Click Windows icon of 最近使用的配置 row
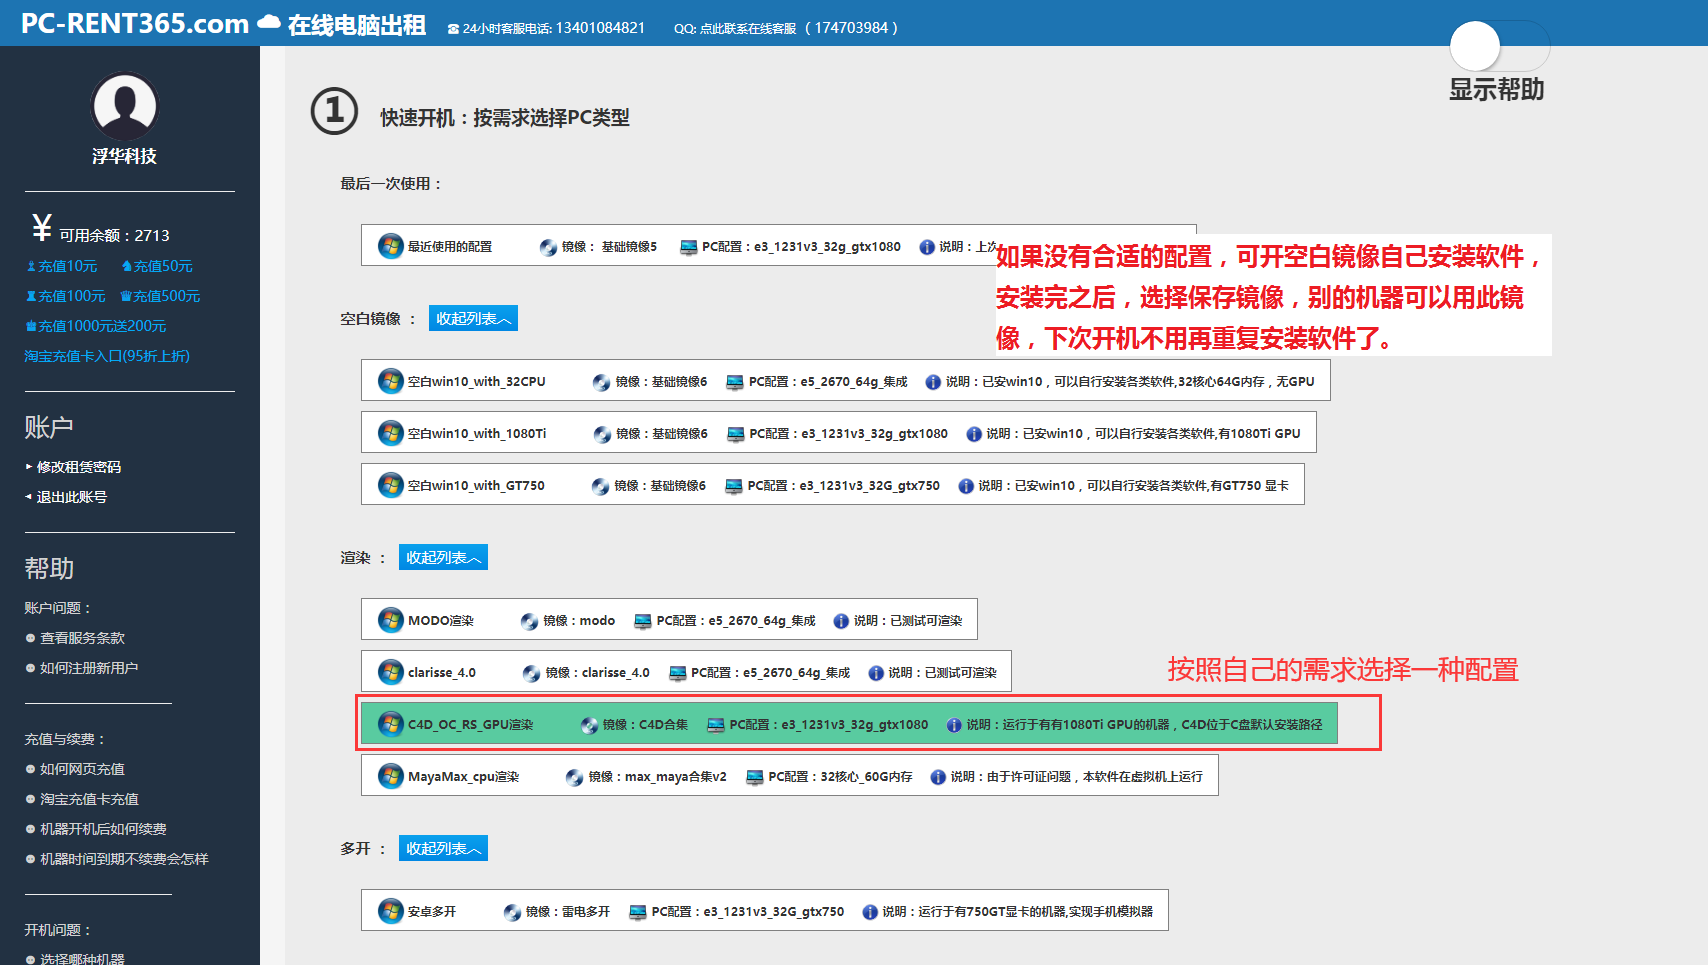The width and height of the screenshot is (1708, 965). click(x=390, y=246)
